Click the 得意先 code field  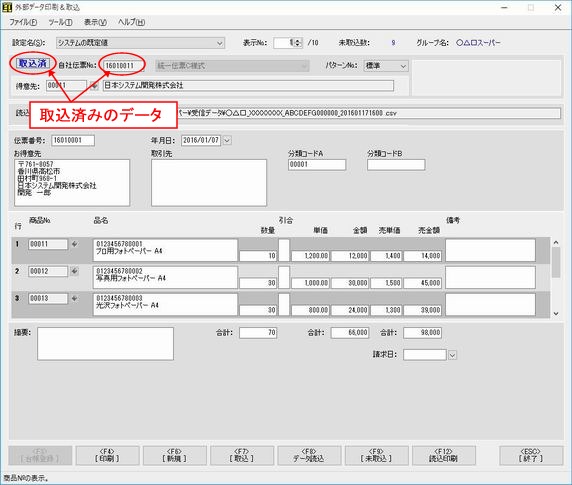pos(66,85)
